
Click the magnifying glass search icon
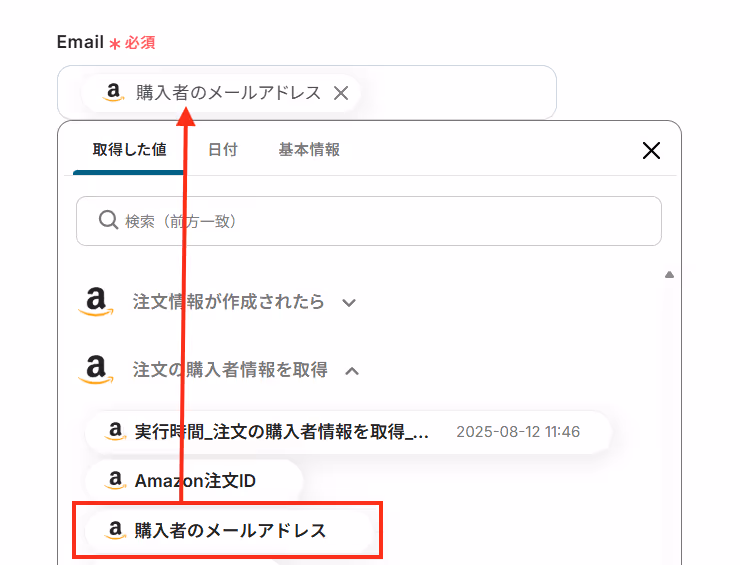point(108,220)
